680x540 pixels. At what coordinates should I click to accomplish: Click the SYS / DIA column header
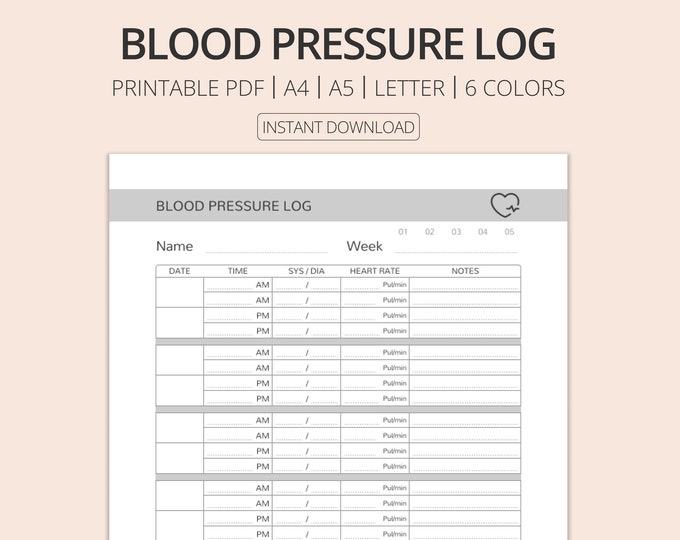pos(306,271)
